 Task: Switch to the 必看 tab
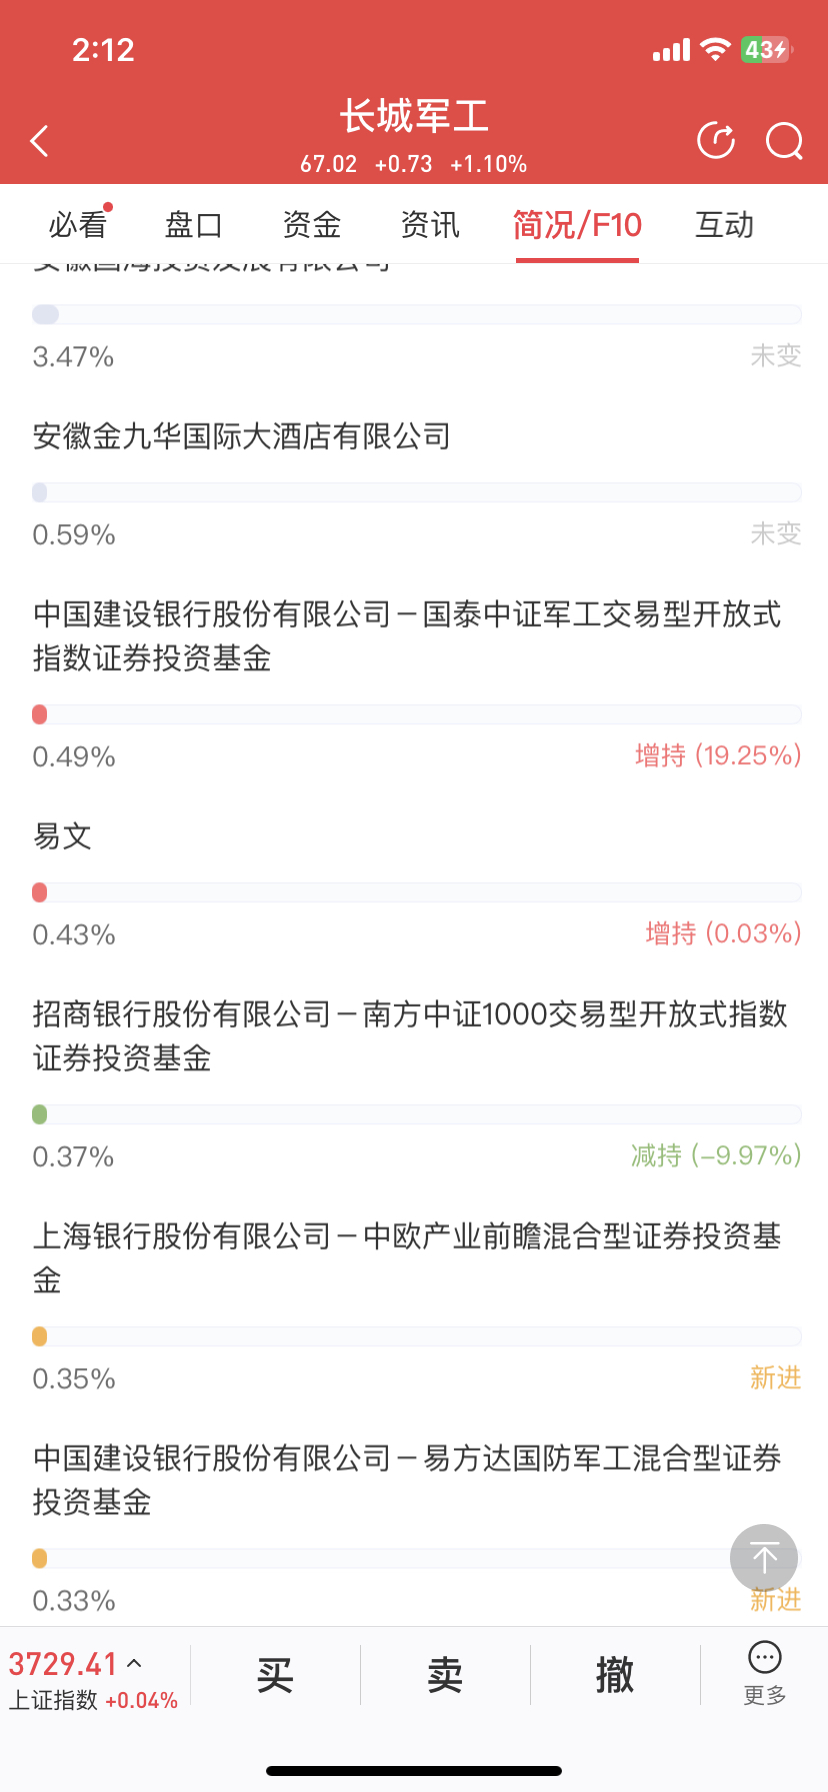point(78,225)
